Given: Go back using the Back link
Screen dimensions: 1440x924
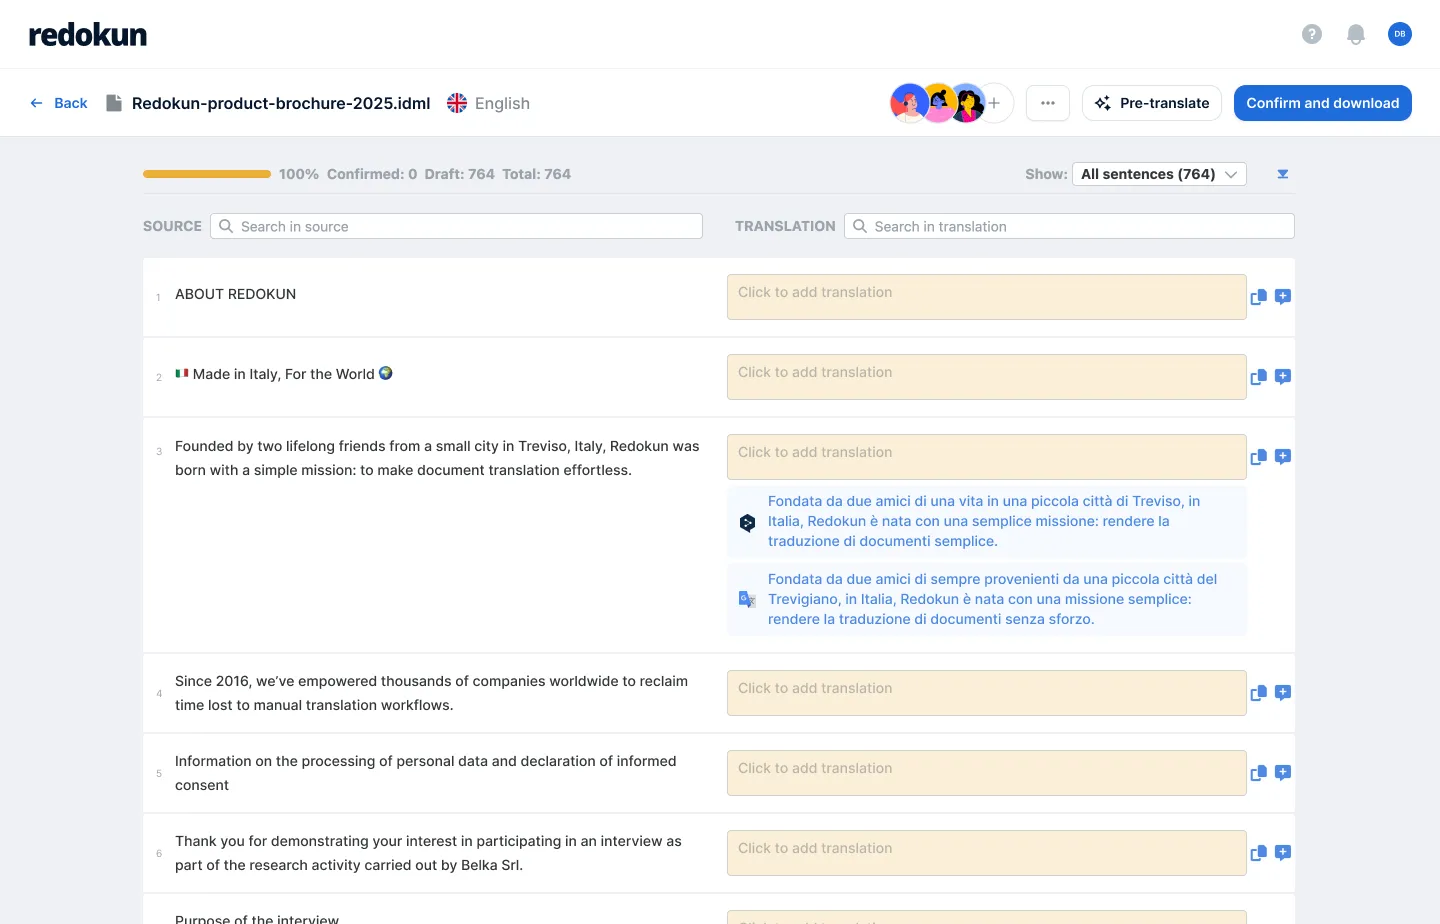Looking at the screenshot, I should point(59,103).
